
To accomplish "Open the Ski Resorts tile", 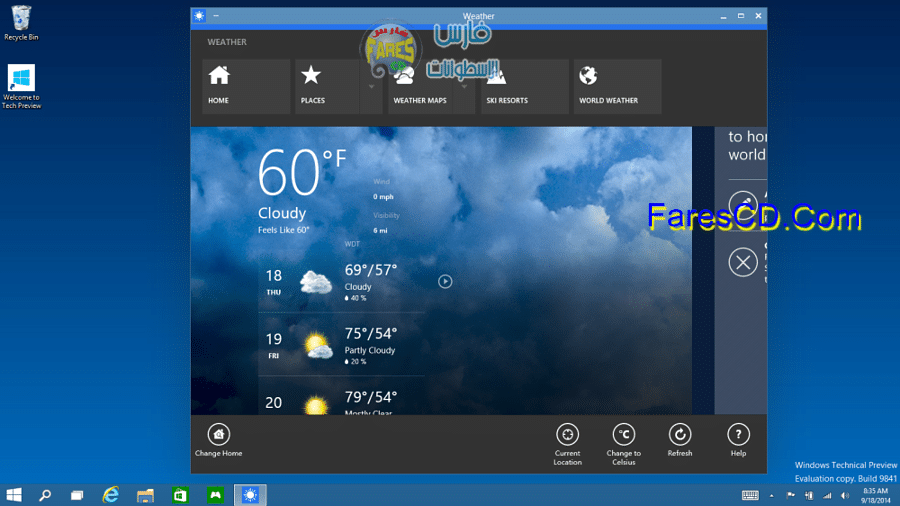I will pos(525,86).
